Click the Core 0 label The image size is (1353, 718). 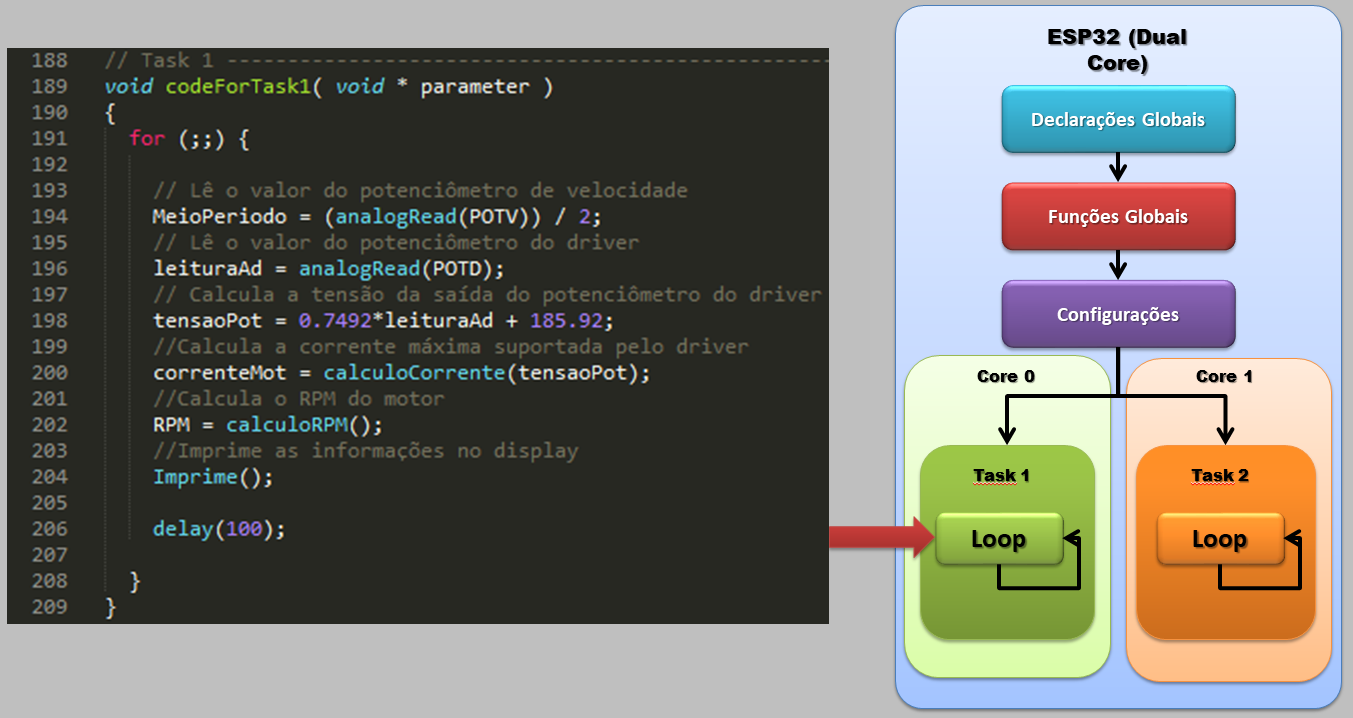[x=1006, y=377]
